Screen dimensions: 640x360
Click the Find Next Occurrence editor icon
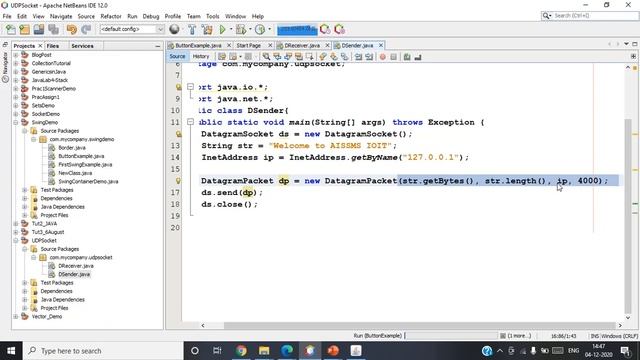288,57
